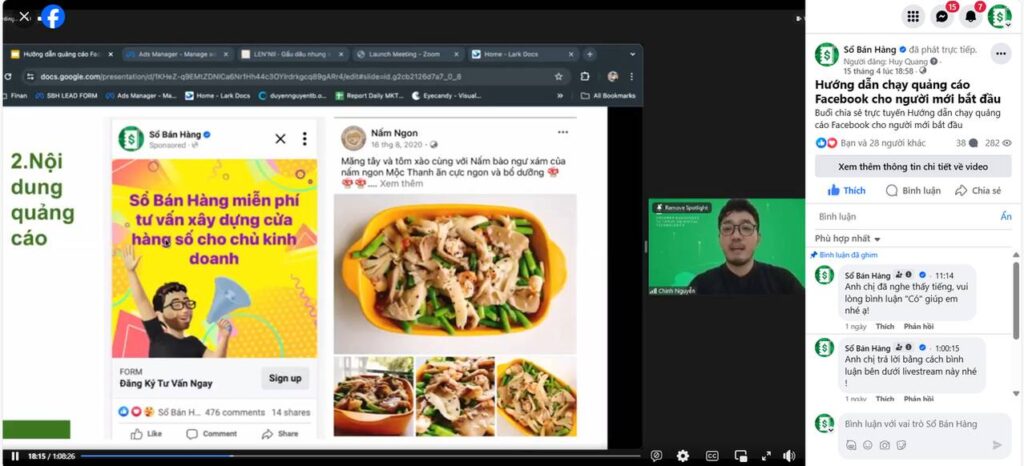This screenshot has width=1024, height=466.
Task: Open the Facebook menu grid icon
Action: [913, 16]
